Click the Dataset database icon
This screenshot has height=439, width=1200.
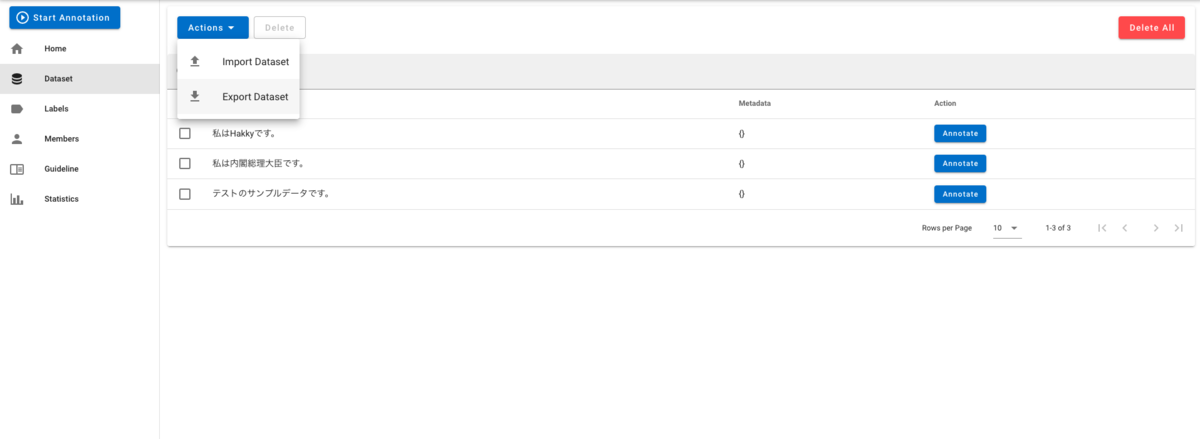tap(17, 79)
